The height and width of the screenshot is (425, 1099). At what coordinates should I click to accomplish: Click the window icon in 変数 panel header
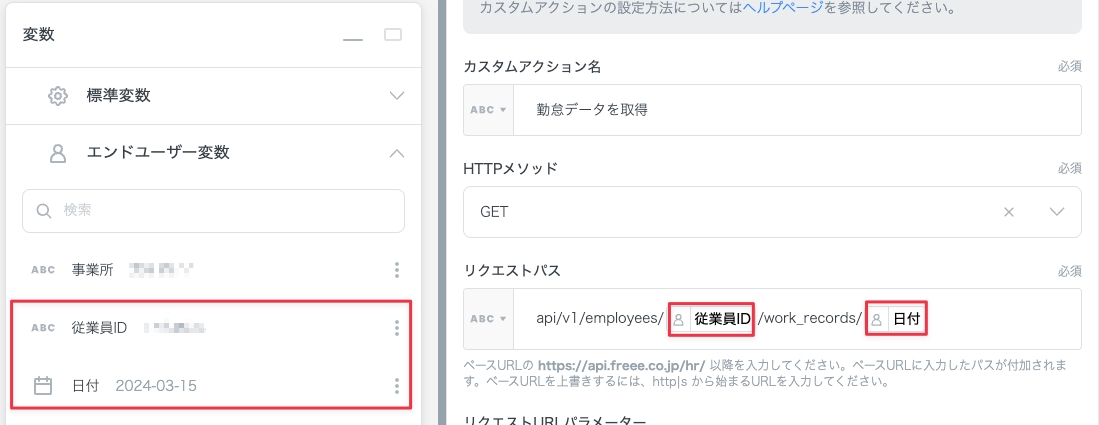[393, 35]
